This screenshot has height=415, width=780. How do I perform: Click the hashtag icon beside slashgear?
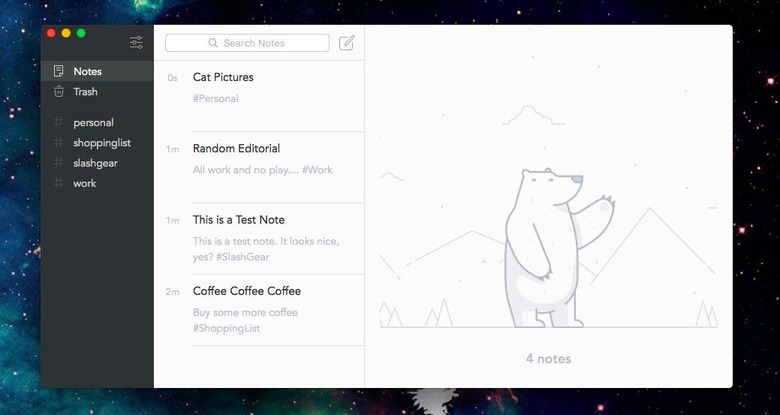[59, 163]
